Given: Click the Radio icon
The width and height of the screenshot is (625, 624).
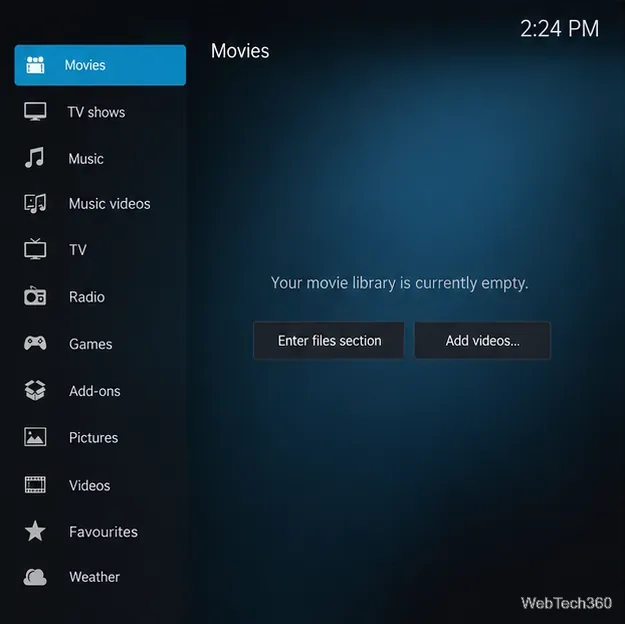Looking at the screenshot, I should click(35, 296).
